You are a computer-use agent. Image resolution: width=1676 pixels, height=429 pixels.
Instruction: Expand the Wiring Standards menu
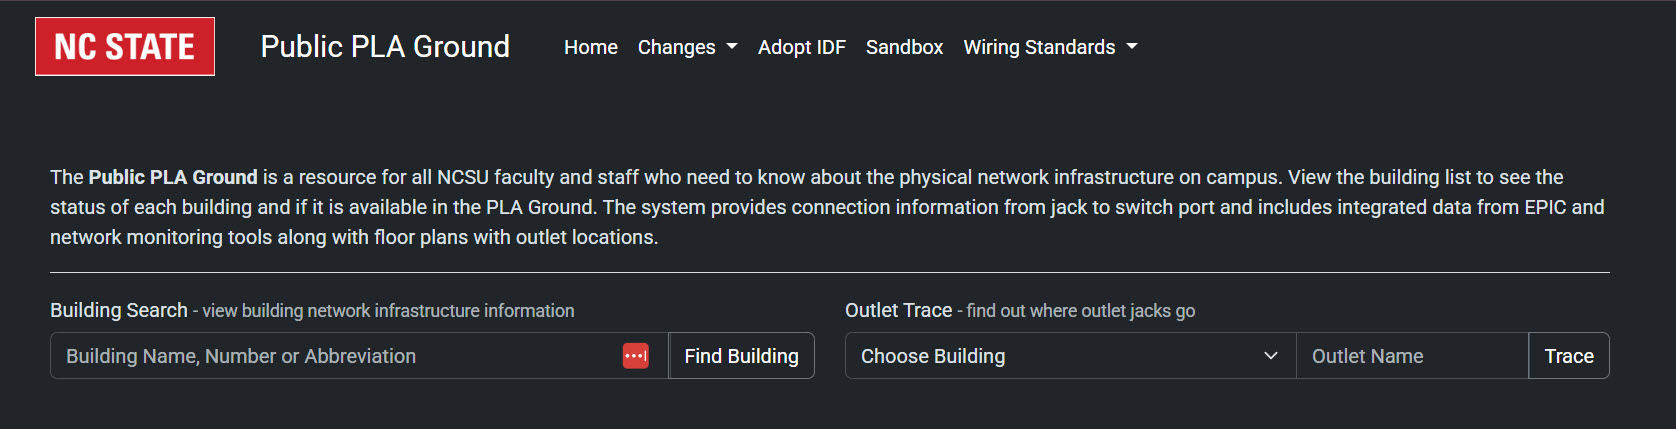1039,47
